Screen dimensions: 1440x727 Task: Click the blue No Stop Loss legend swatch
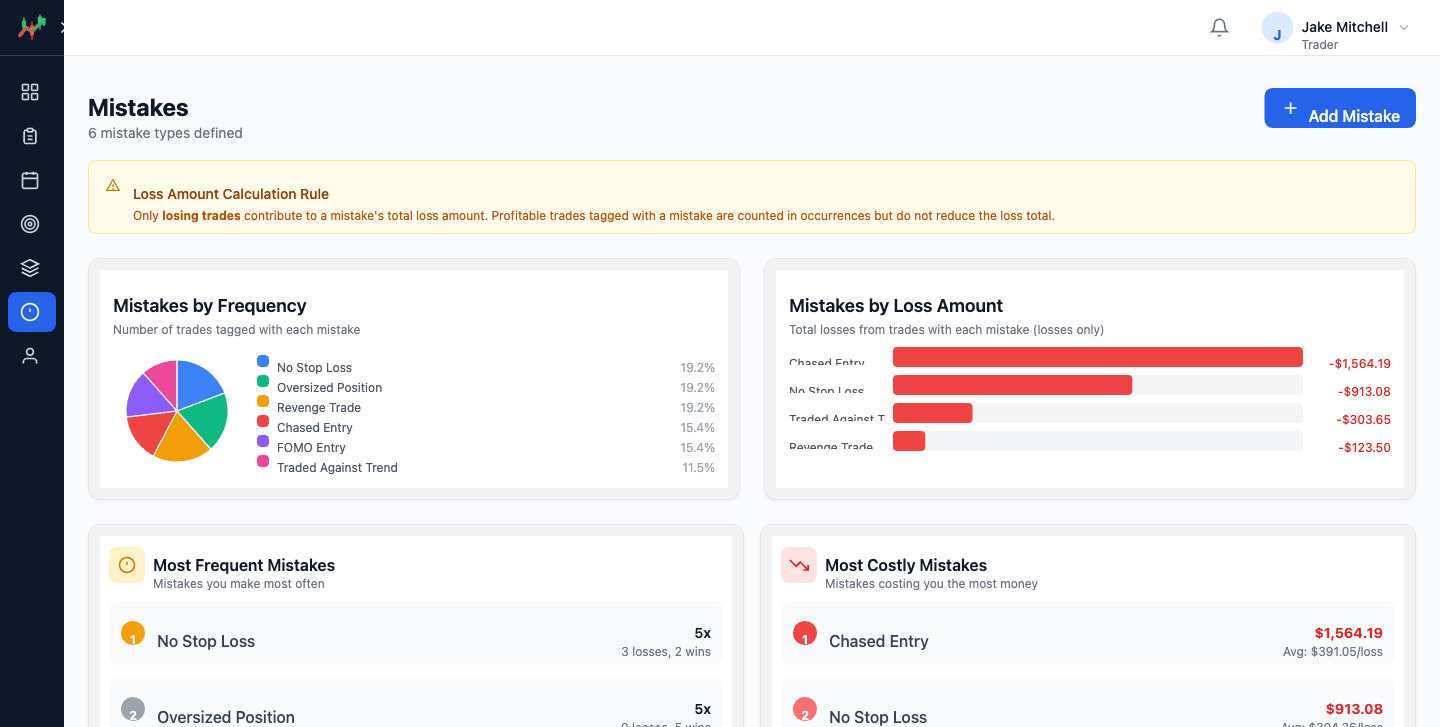click(x=262, y=360)
